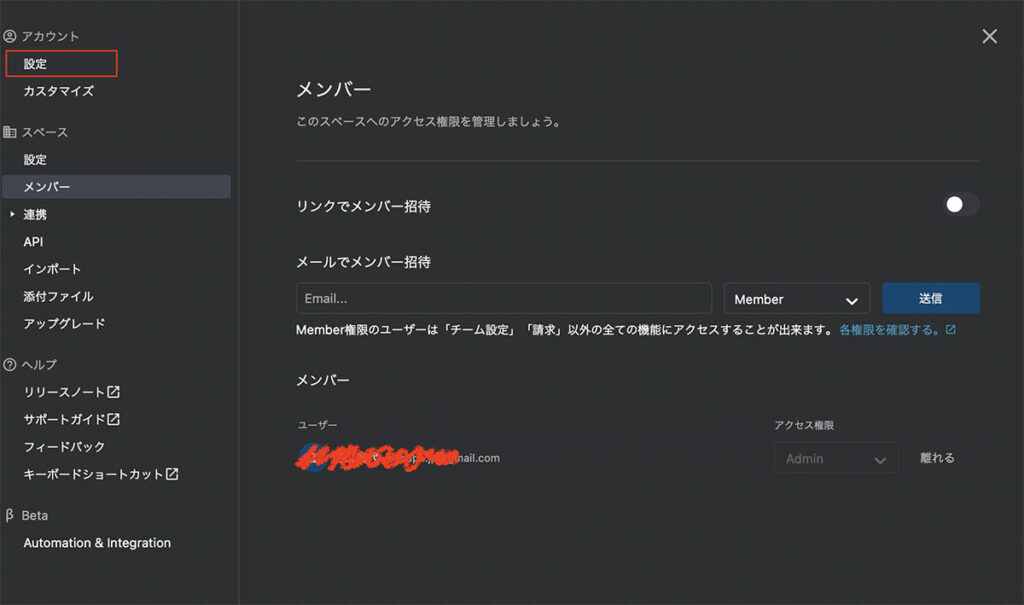Click the スペース building icon
Viewport: 1024px width, 605px height.
pyautogui.click(x=10, y=132)
